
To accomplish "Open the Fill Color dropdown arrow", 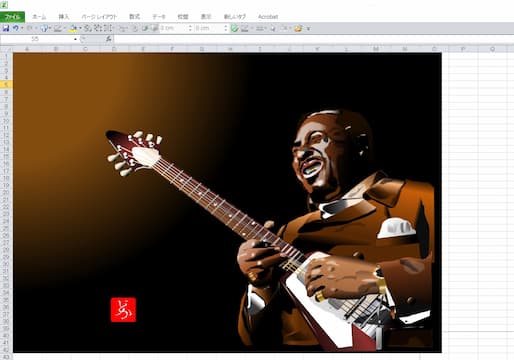I will tap(80, 29).
